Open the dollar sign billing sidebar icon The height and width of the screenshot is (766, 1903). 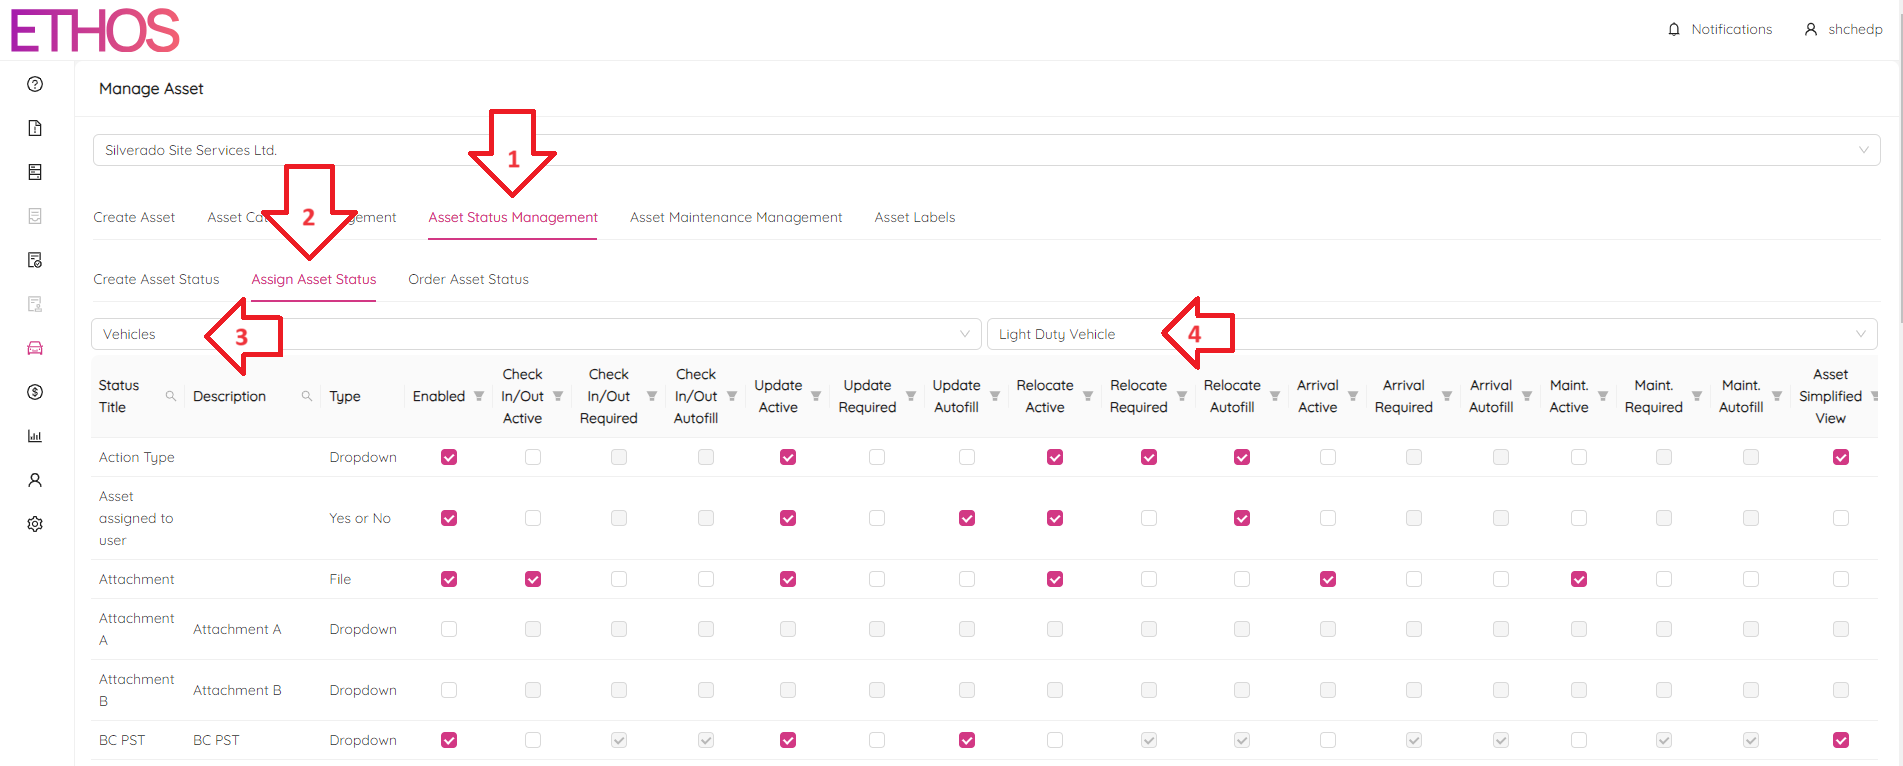pyautogui.click(x=35, y=392)
